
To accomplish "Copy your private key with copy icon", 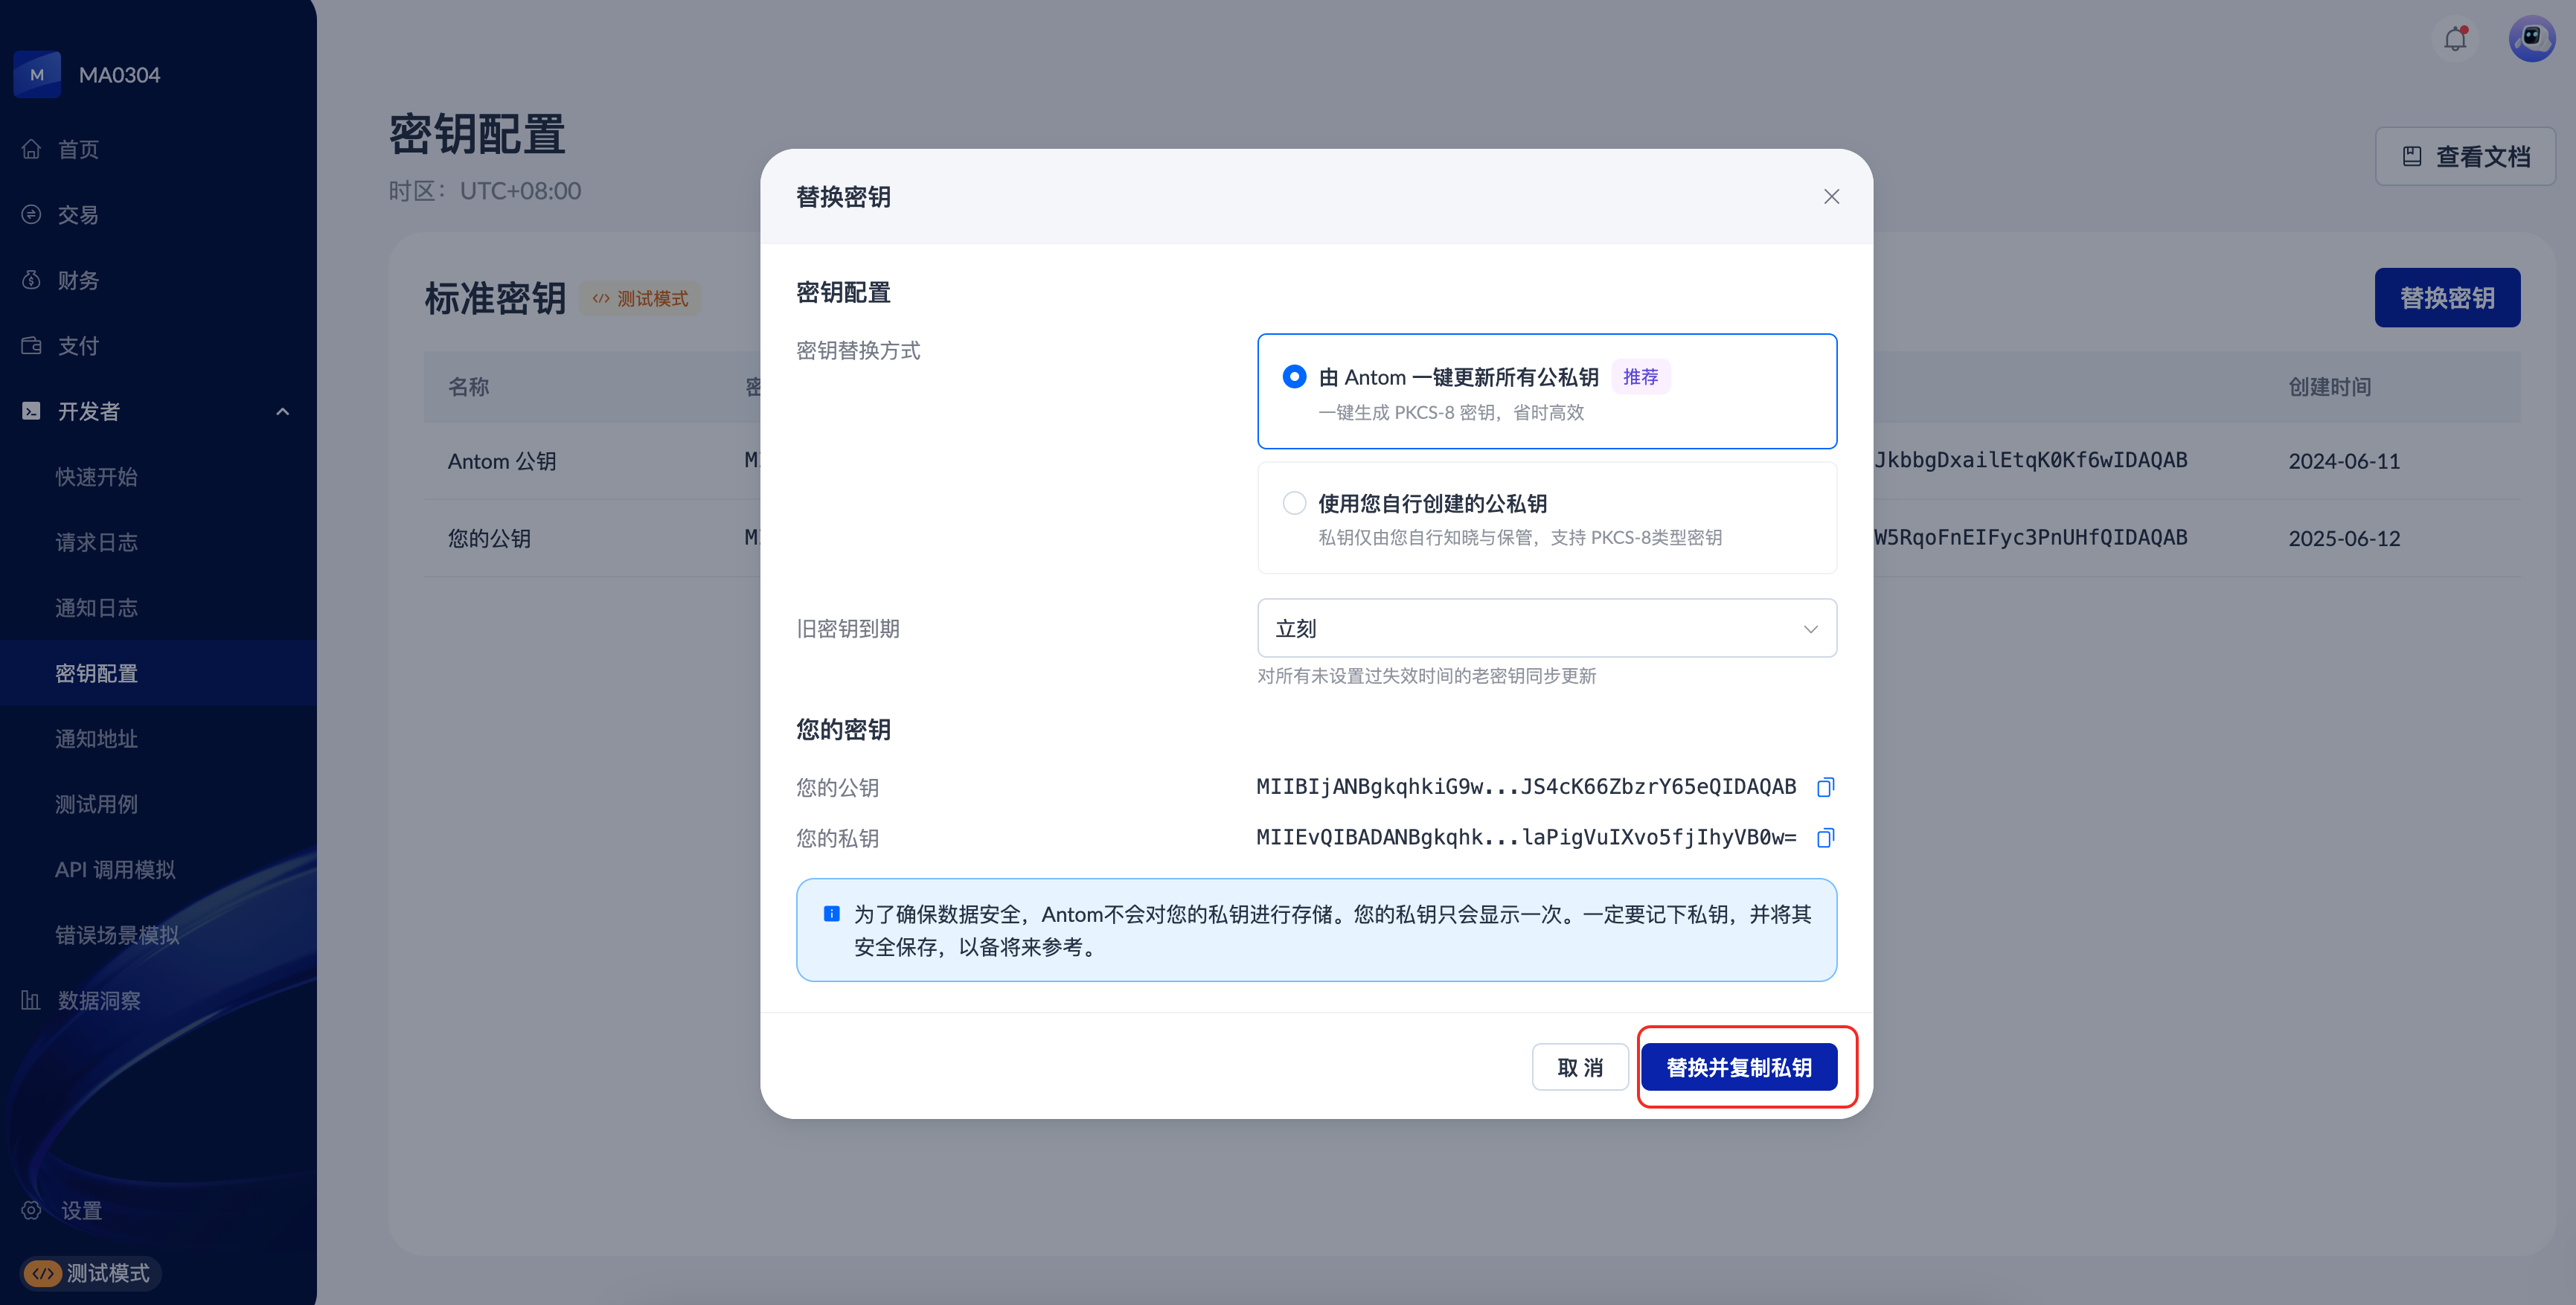I will point(1825,837).
